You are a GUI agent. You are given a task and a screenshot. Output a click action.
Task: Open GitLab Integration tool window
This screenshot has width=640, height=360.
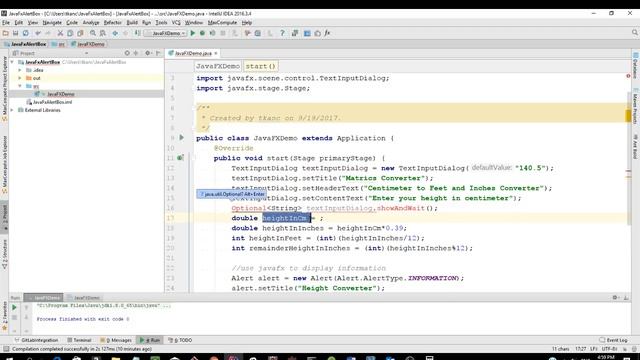(x=36, y=340)
